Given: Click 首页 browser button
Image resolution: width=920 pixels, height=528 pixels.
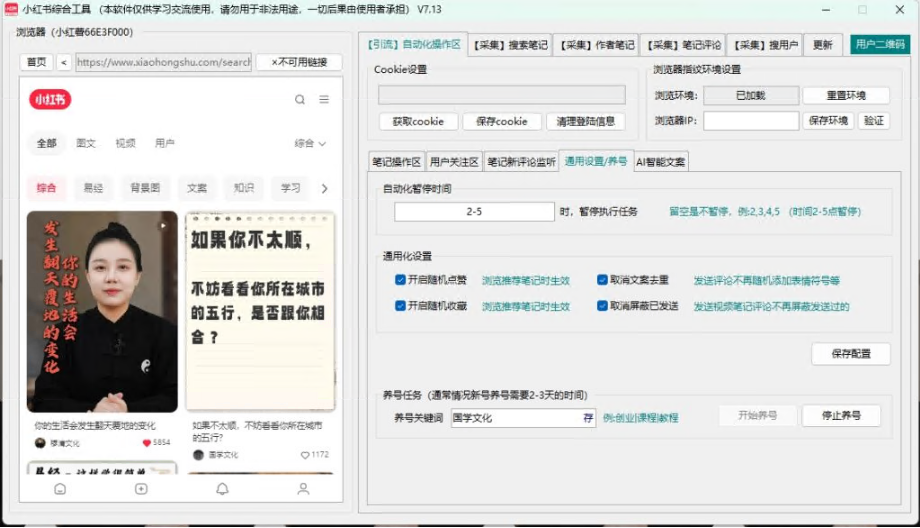Looking at the screenshot, I should click(36, 62).
